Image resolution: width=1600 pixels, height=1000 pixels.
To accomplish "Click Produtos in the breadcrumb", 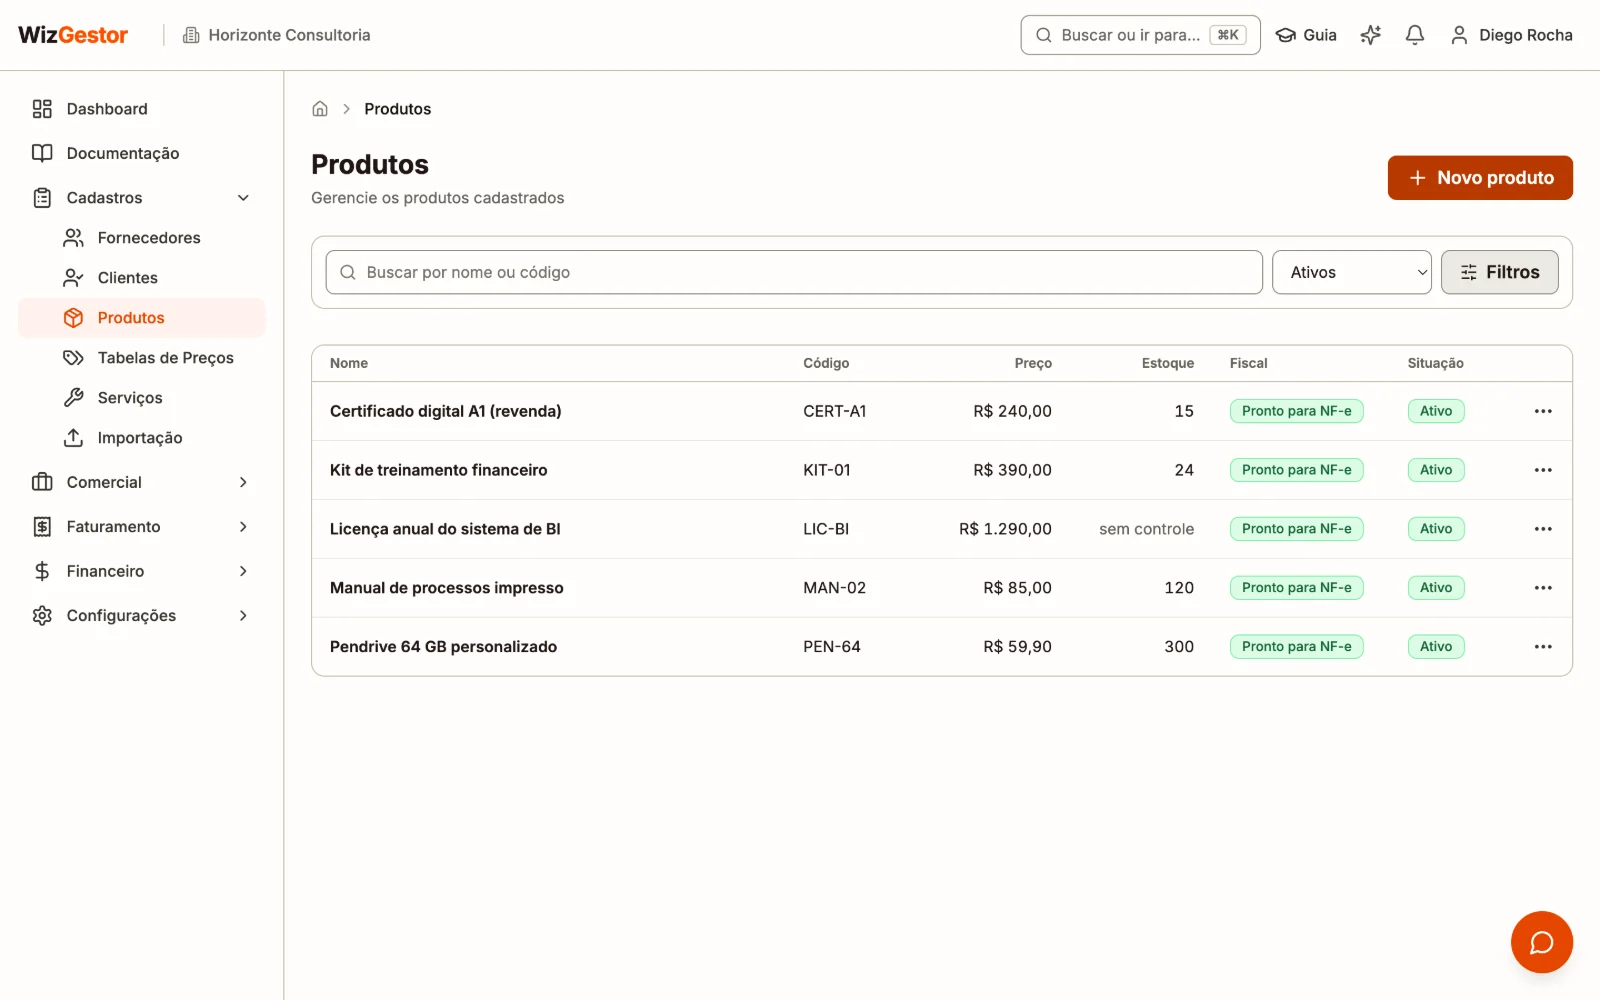I will (x=397, y=109).
